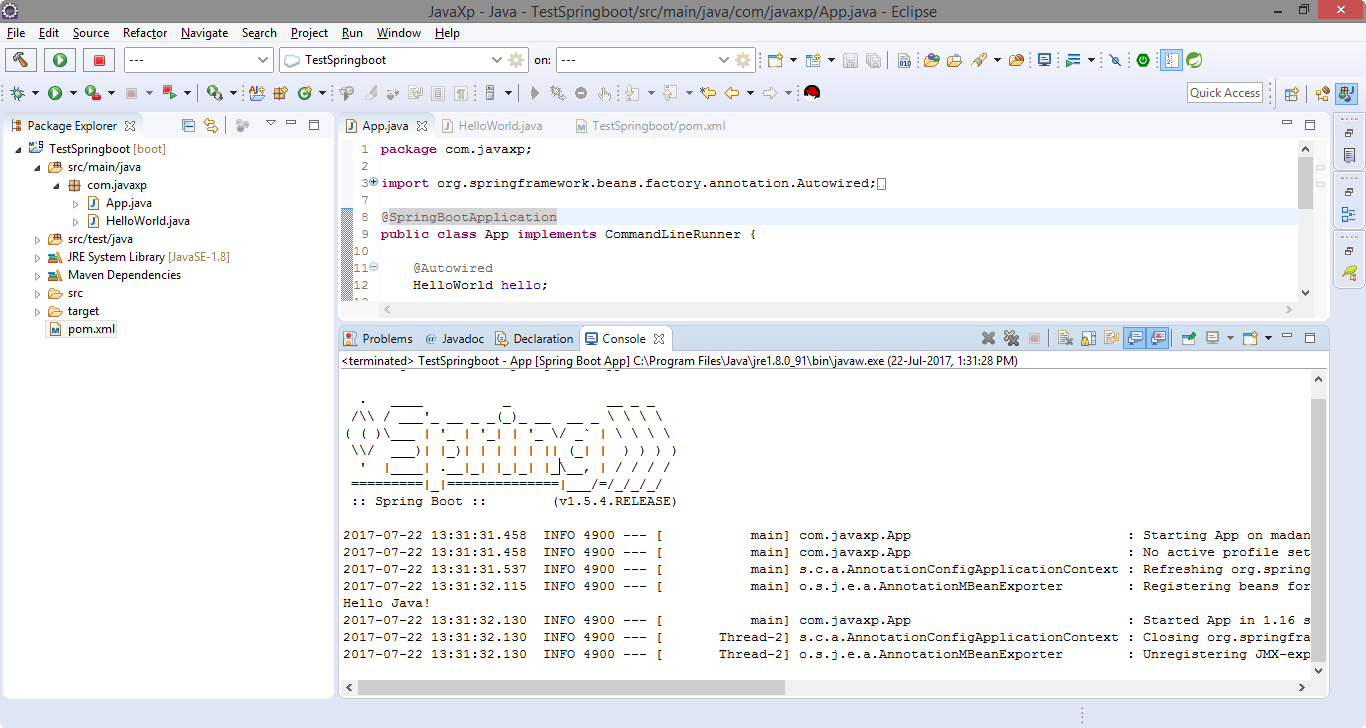This screenshot has height=728, width=1366.
Task: Enable Scroll Lock in the Console
Action: click(x=1088, y=337)
